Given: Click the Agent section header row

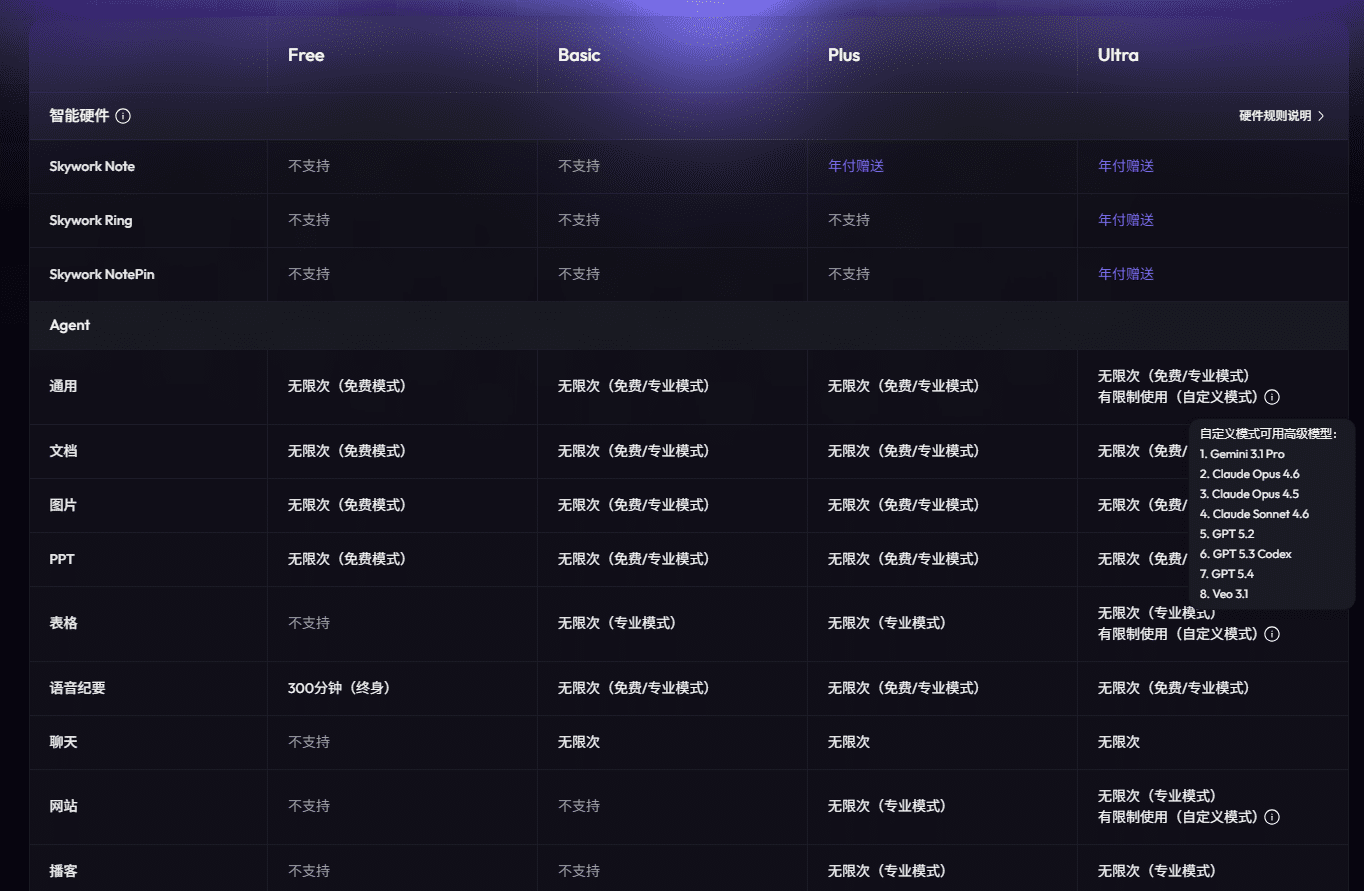Looking at the screenshot, I should tap(70, 325).
